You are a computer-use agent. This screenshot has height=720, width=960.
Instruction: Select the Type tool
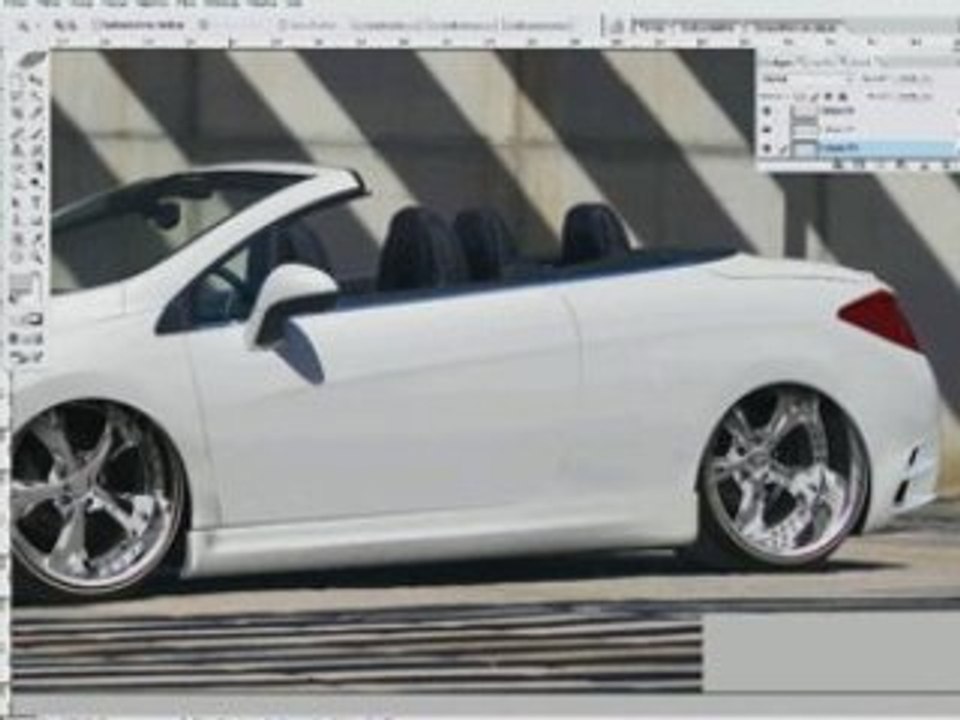pos(36,202)
